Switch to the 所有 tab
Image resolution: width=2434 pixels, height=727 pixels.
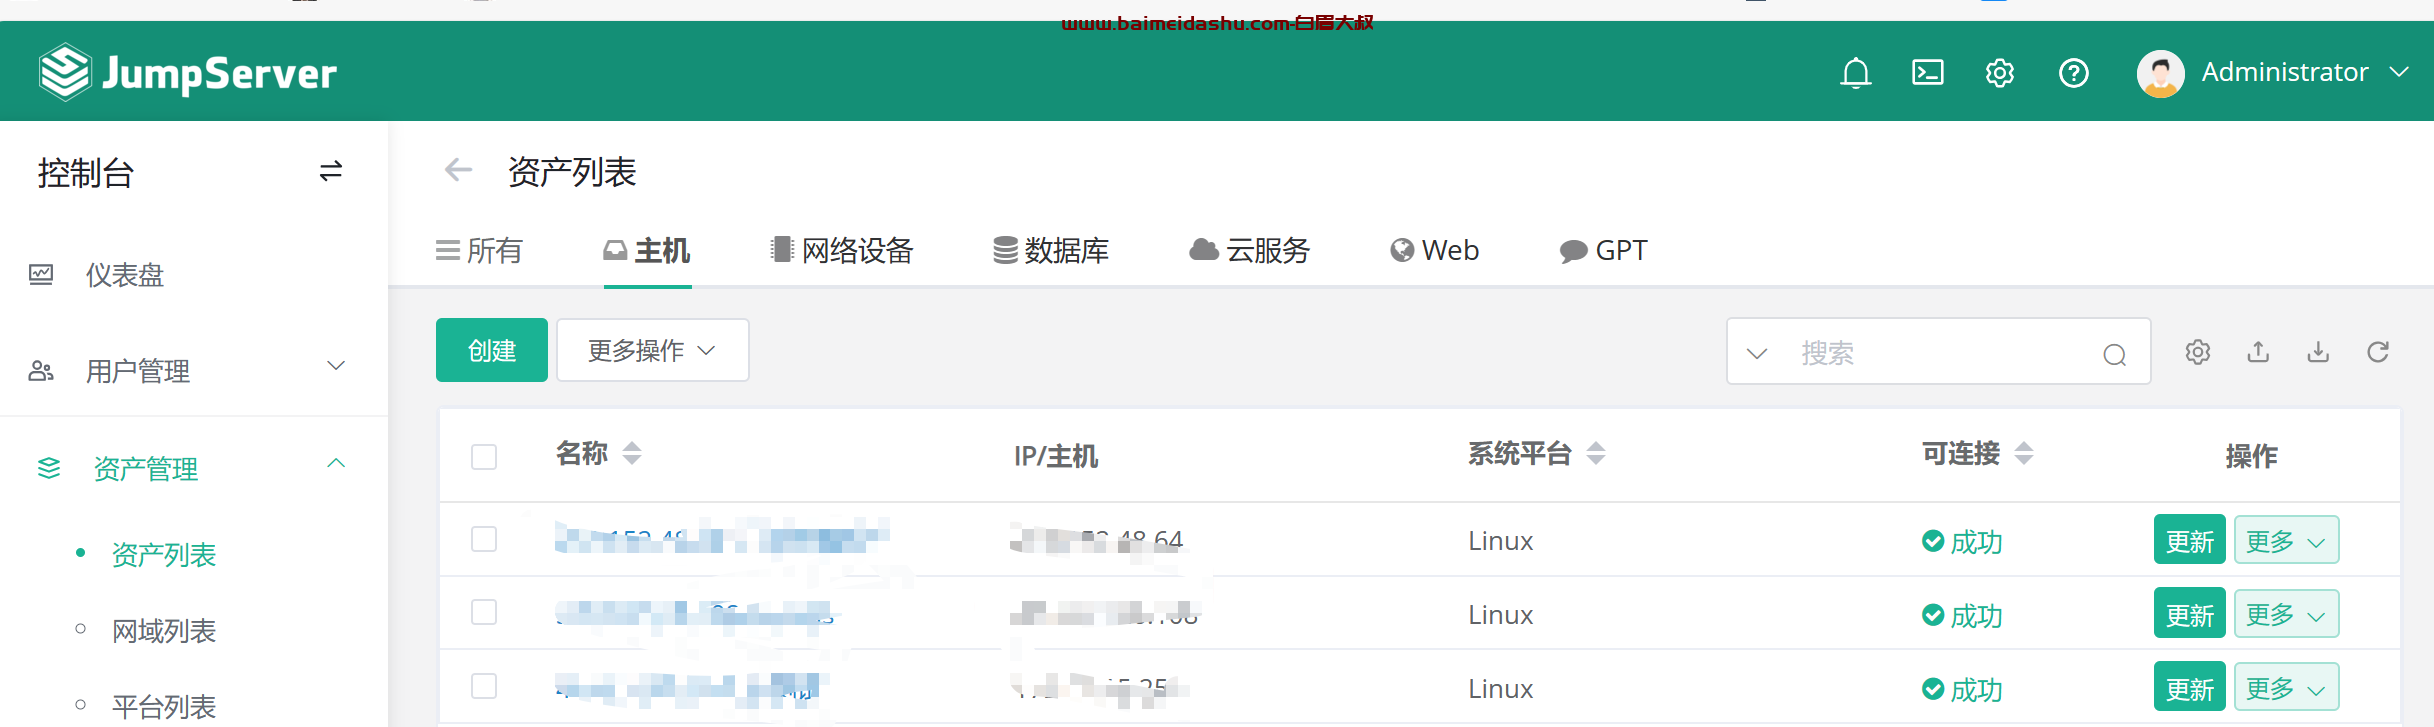click(479, 250)
